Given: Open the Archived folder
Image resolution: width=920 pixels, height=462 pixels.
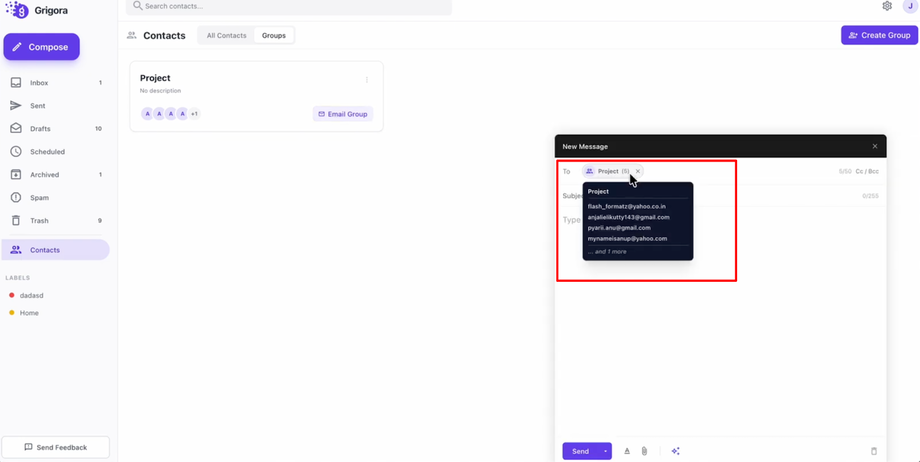Looking at the screenshot, I should pyautogui.click(x=56, y=174).
